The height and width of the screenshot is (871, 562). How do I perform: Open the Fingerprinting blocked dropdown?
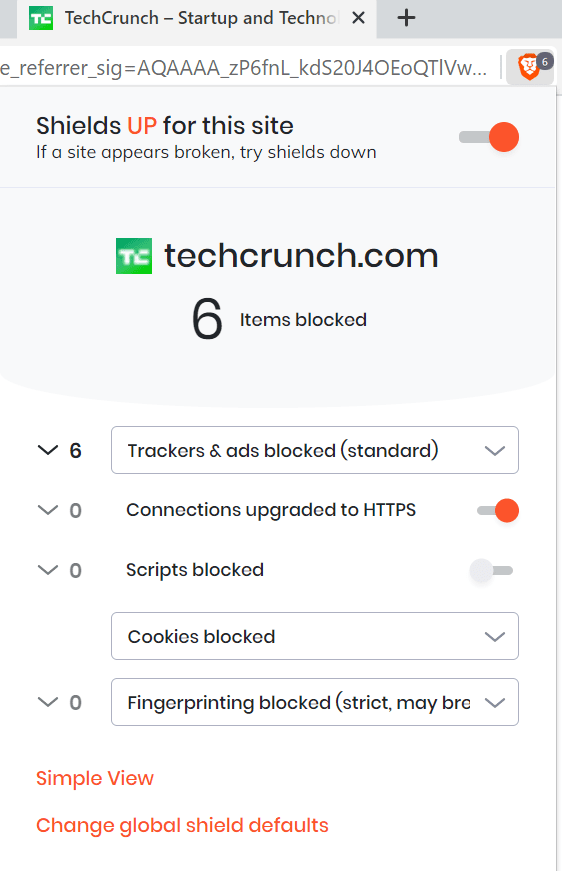[x=315, y=702]
